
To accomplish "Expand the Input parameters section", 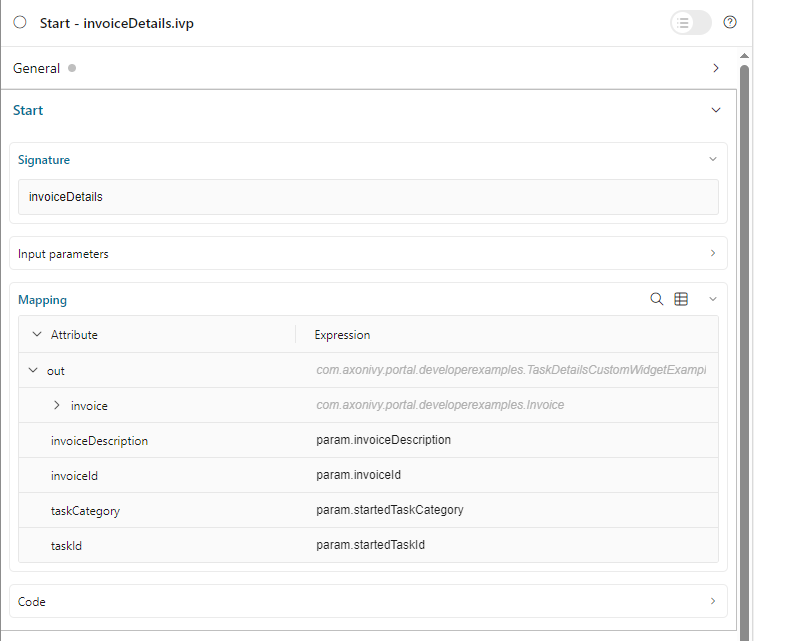I will pyautogui.click(x=712, y=254).
